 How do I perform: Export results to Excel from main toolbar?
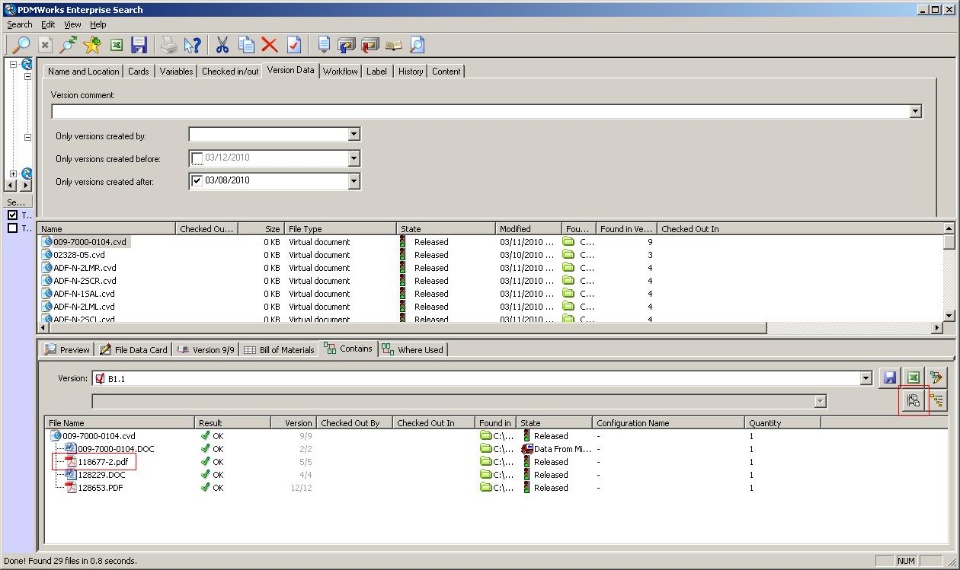[x=116, y=45]
